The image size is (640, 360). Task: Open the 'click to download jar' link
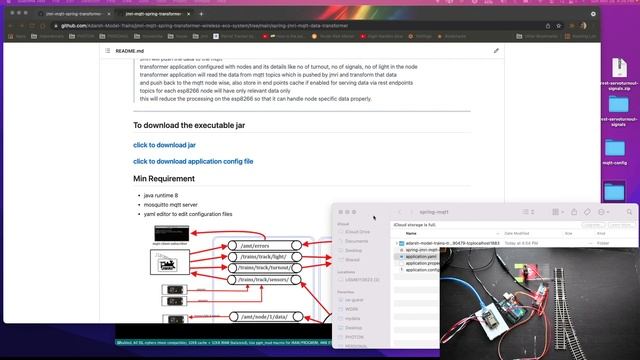click(x=164, y=145)
